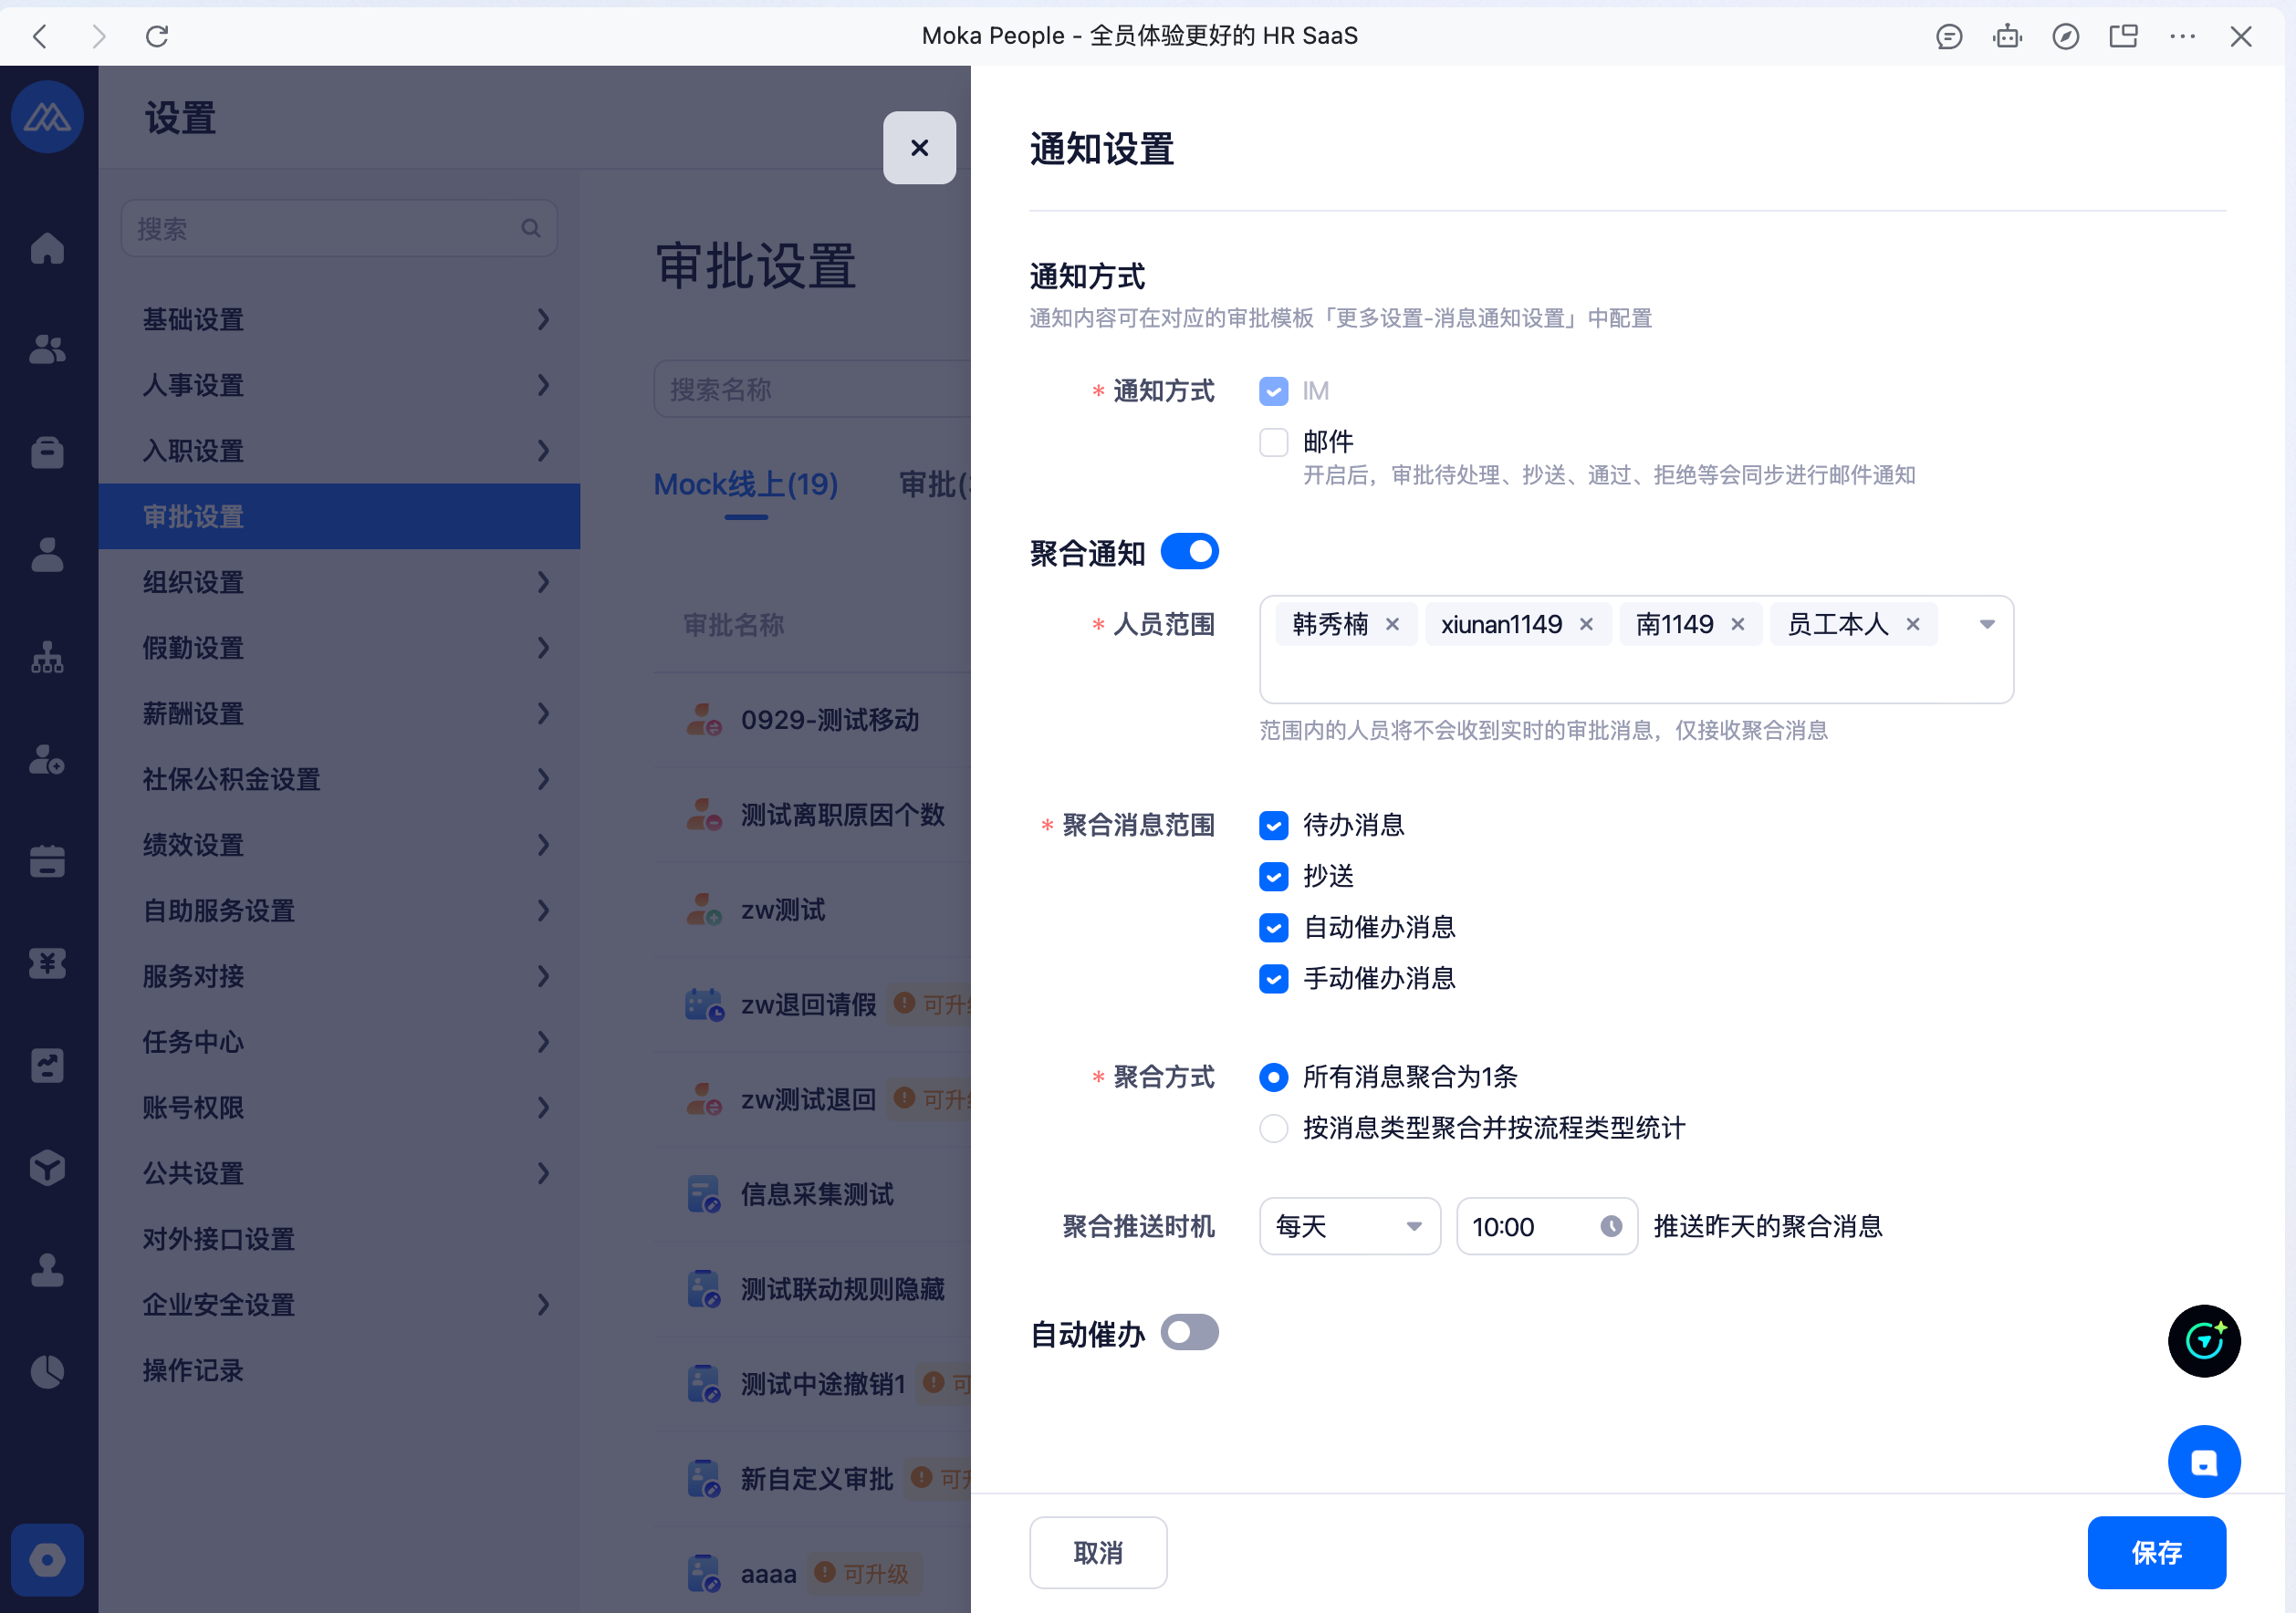Click the browser back arrow
Viewport: 2296px width, 1613px height.
(40, 36)
